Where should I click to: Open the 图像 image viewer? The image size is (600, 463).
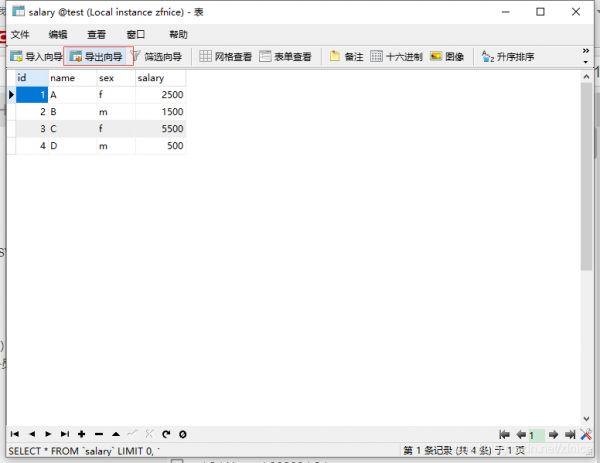pyautogui.click(x=447, y=57)
